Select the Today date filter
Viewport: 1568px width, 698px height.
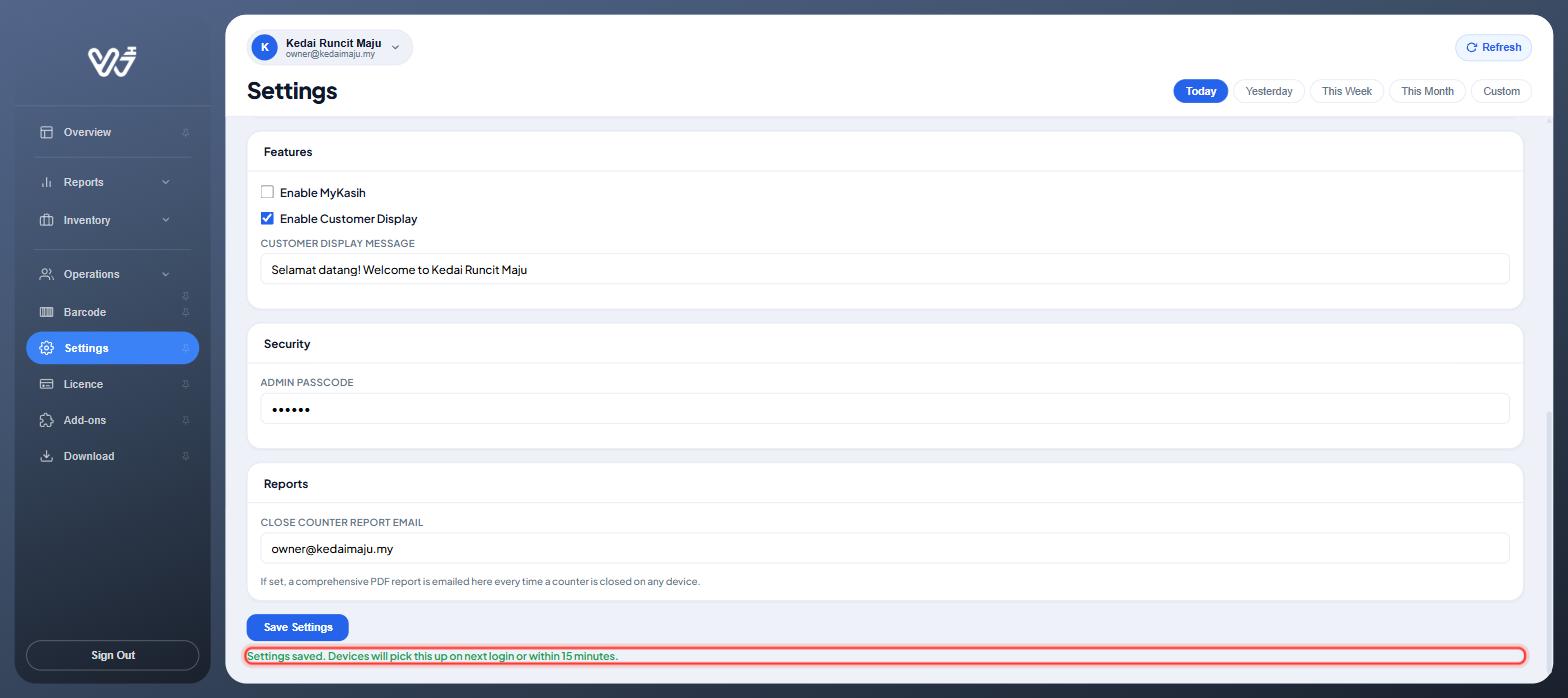click(x=1200, y=91)
